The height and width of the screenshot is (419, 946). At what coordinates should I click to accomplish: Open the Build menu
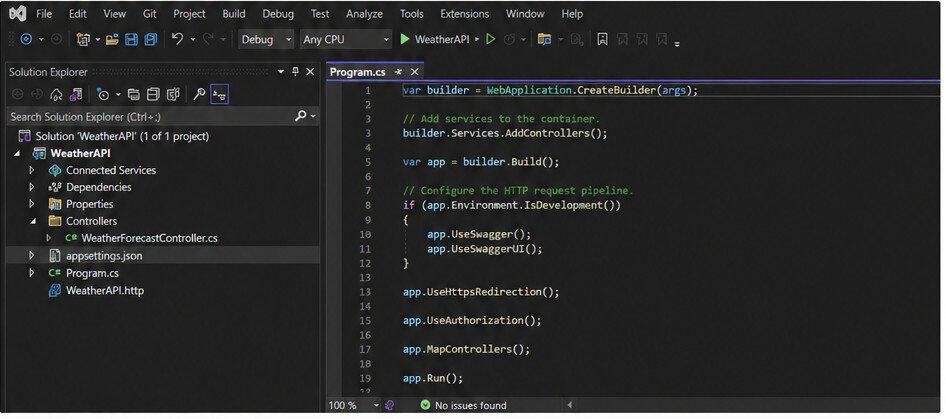234,13
